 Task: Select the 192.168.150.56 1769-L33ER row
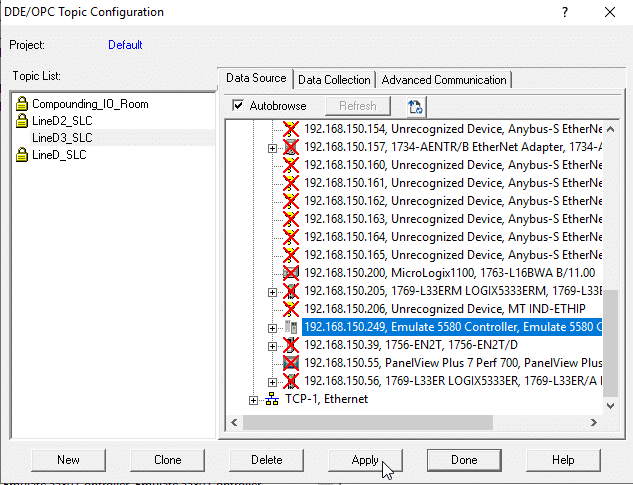tap(453, 381)
